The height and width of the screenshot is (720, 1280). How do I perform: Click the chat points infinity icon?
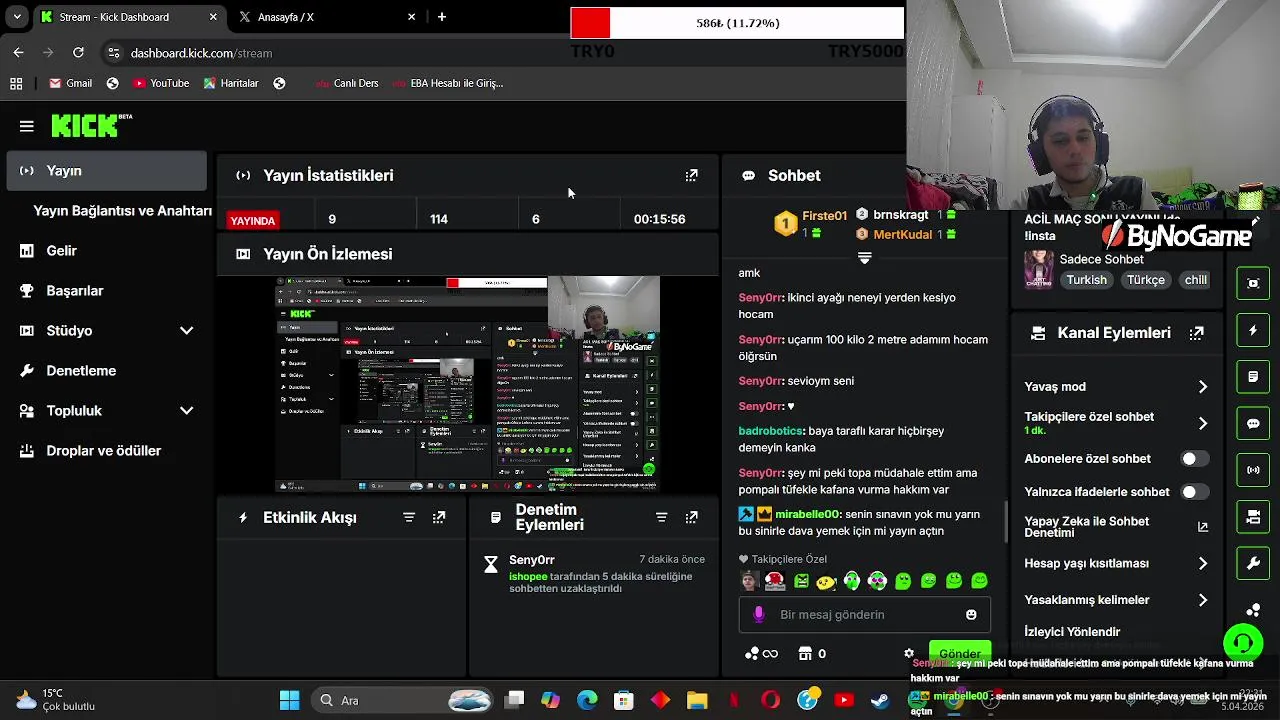762,654
